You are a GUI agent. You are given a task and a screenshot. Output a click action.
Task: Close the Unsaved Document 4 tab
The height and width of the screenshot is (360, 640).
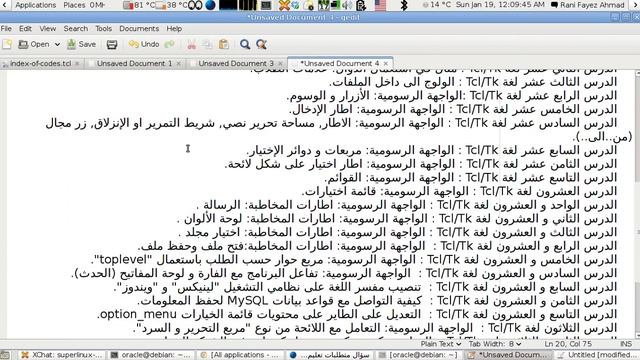385,64
